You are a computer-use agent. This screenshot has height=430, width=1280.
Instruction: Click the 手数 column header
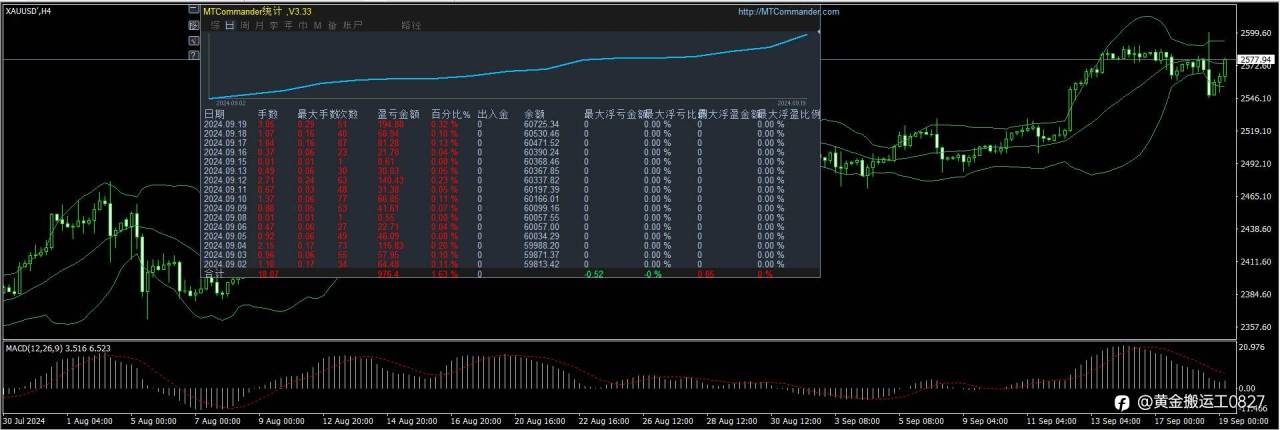[269, 114]
